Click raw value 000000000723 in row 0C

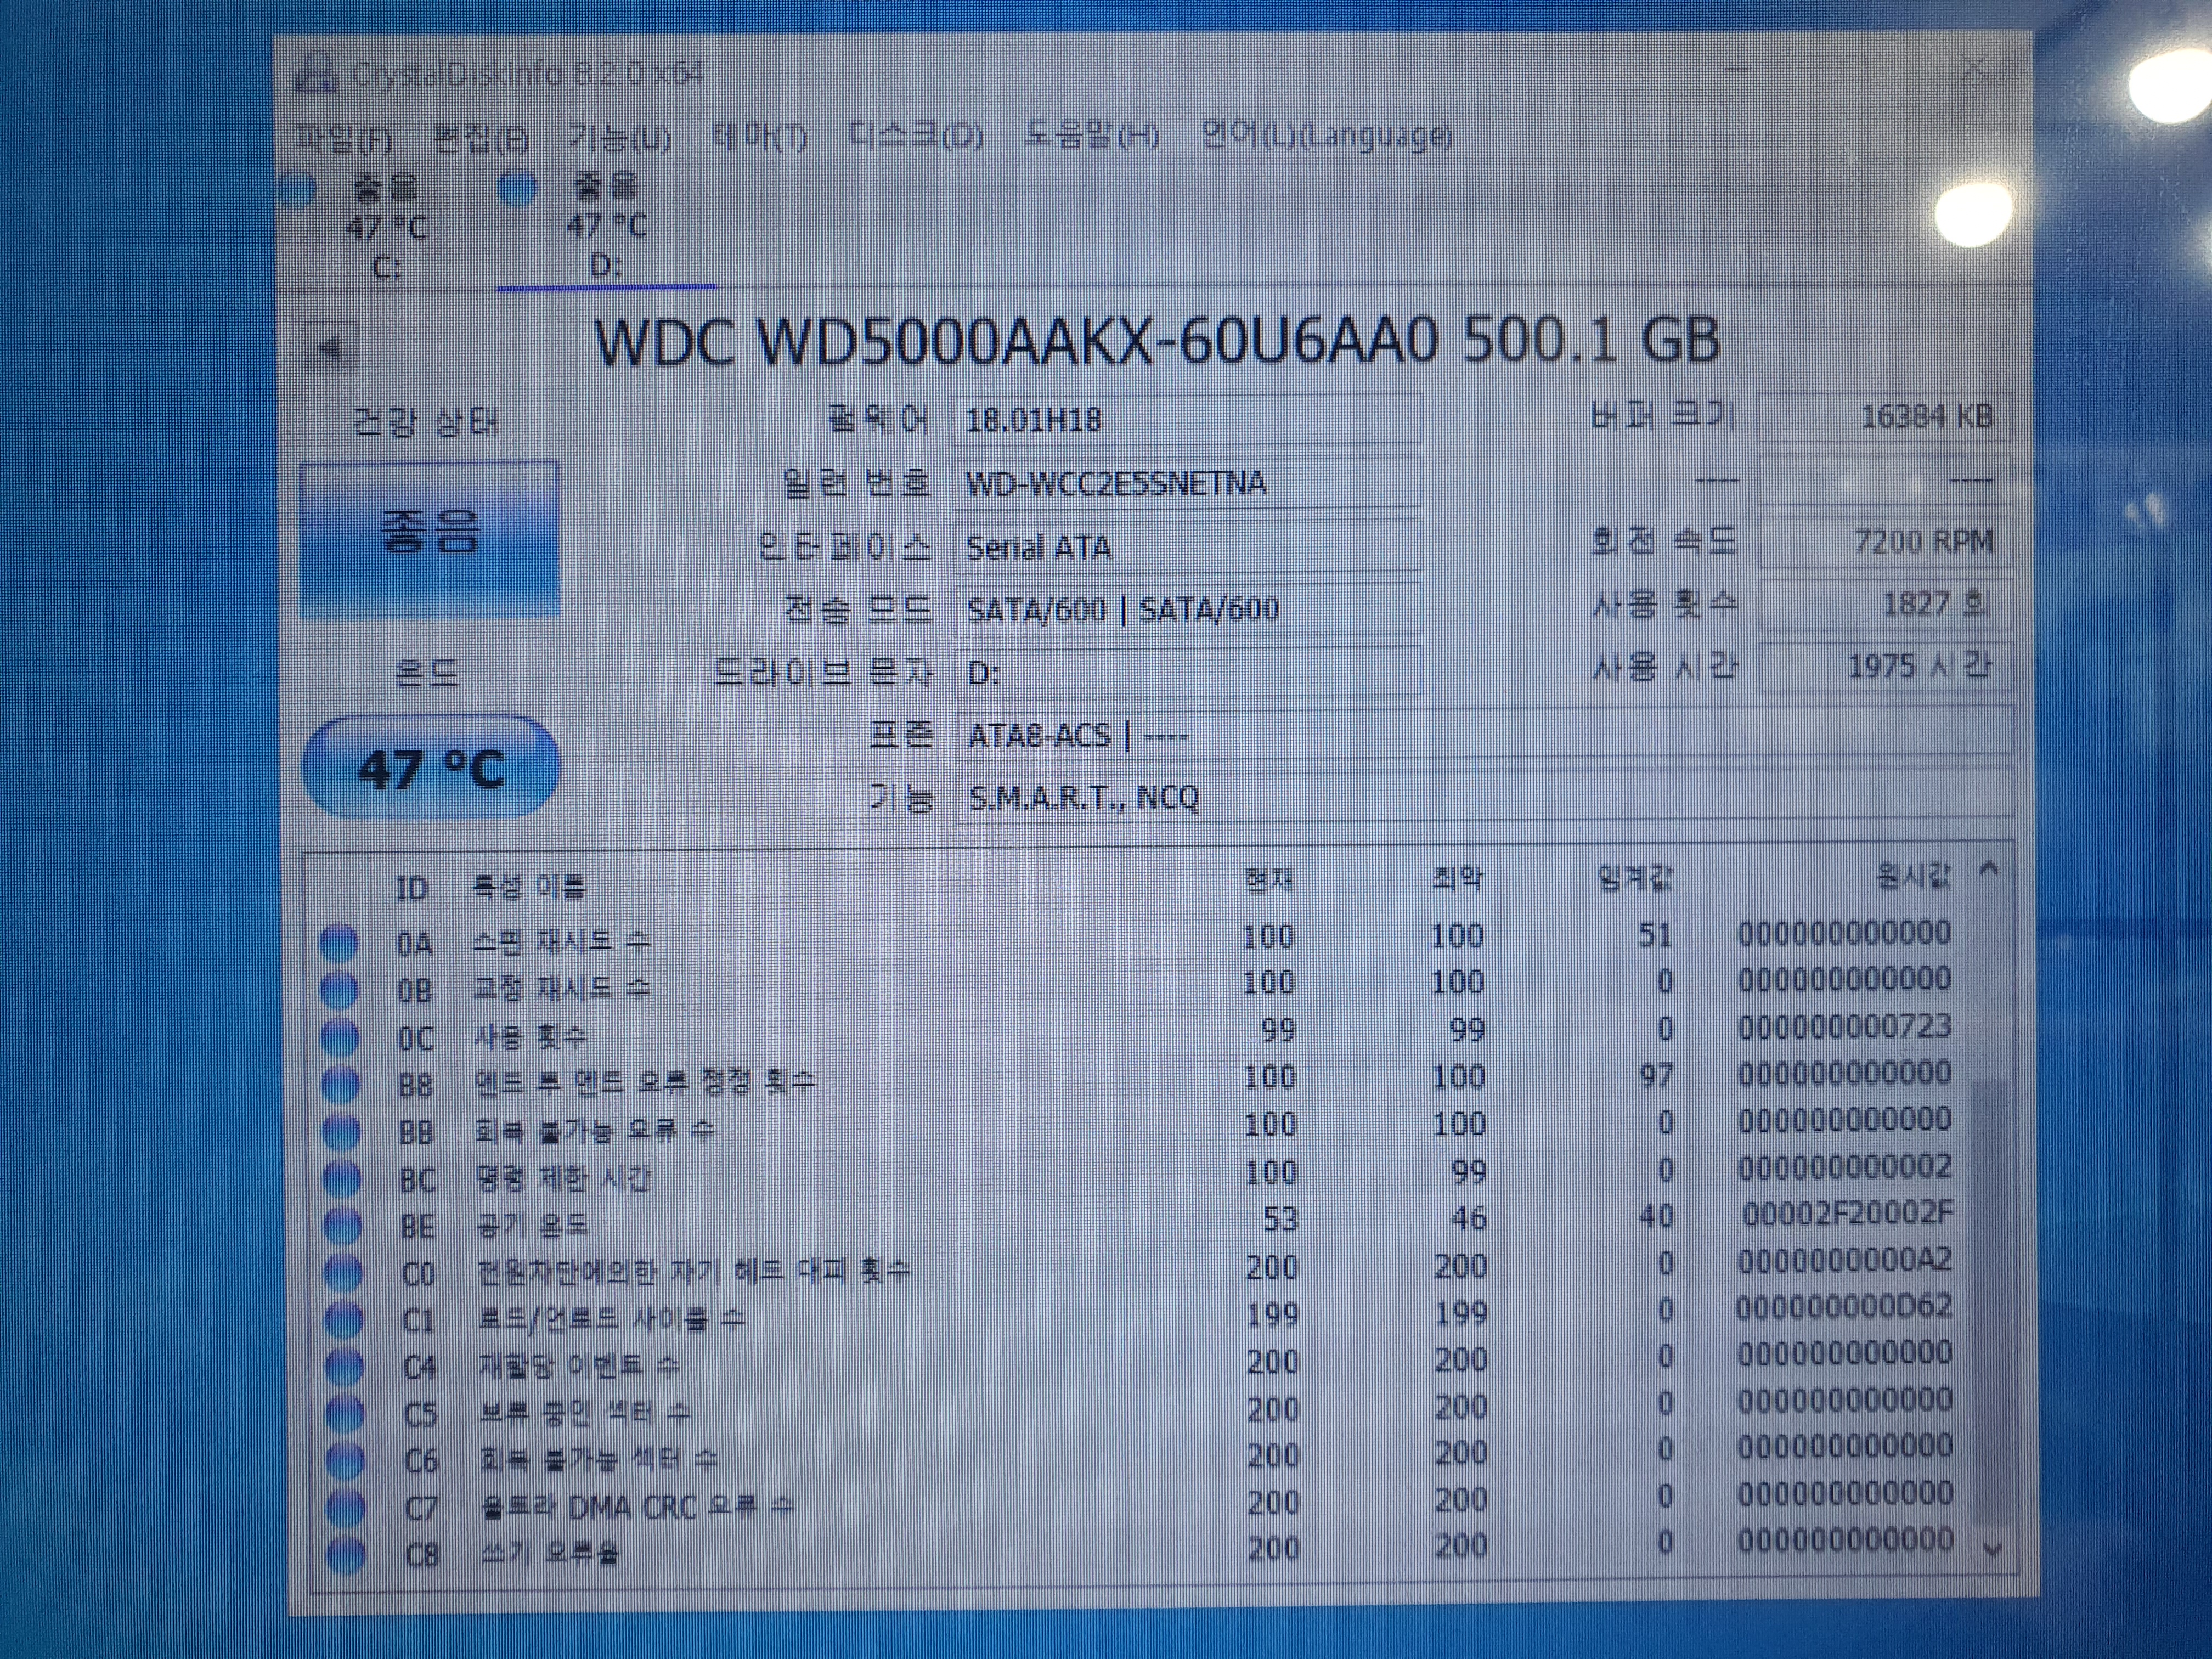pyautogui.click(x=1844, y=1027)
